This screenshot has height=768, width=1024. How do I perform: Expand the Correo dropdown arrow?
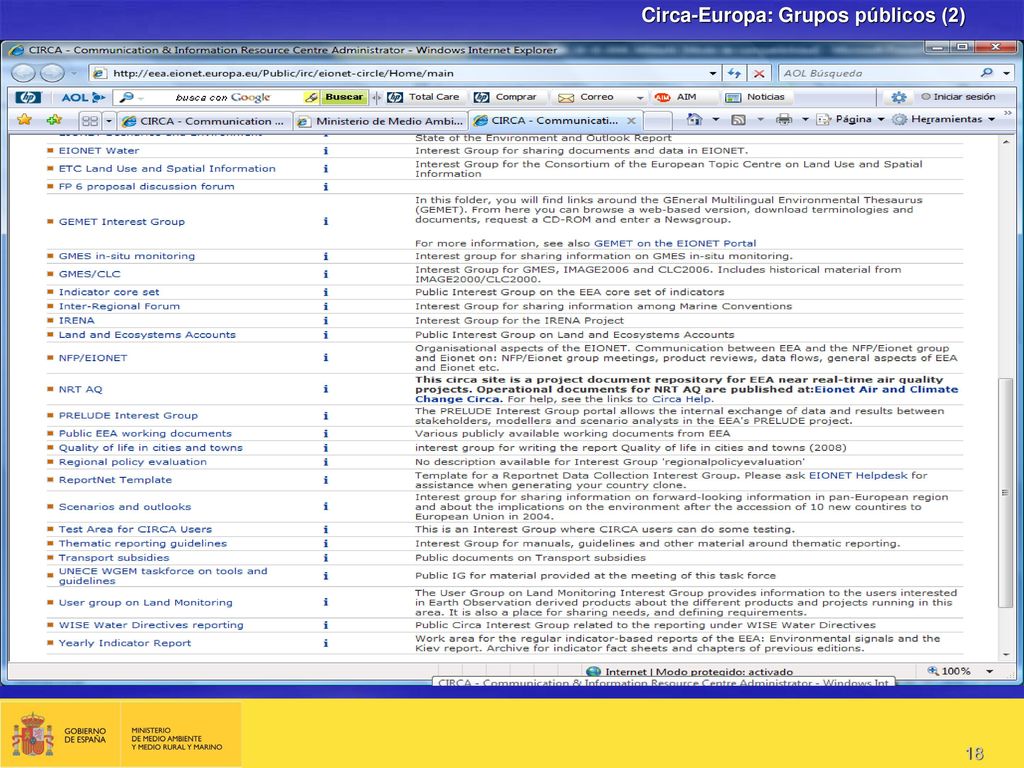640,97
